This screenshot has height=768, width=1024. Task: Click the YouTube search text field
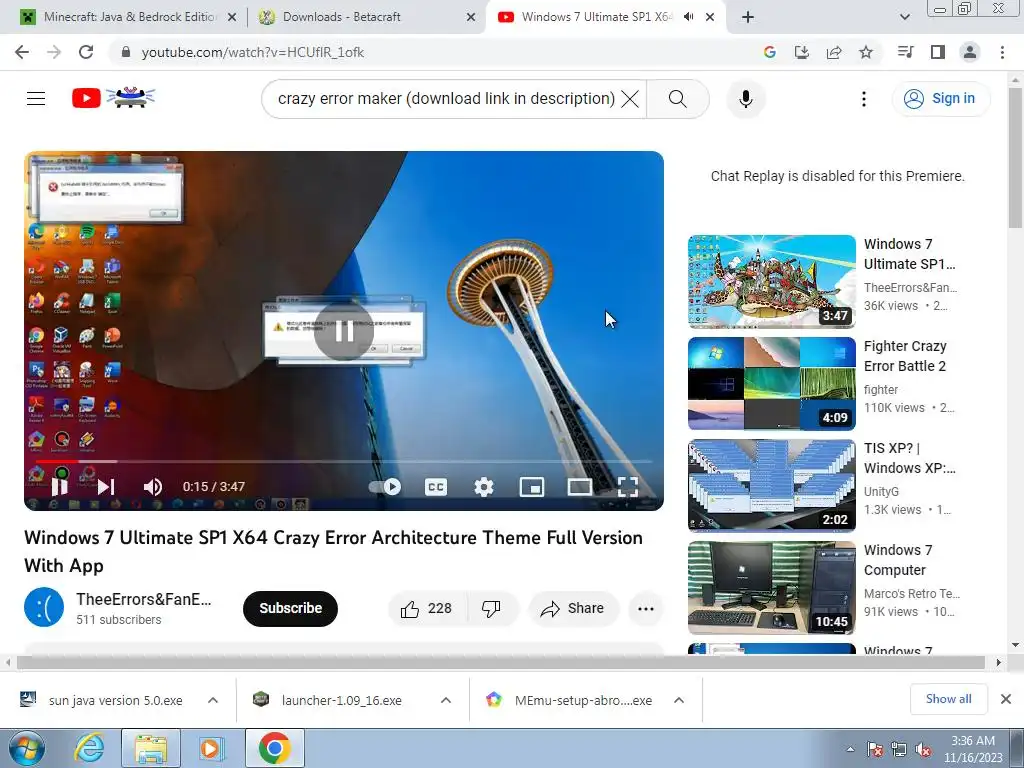pos(446,99)
